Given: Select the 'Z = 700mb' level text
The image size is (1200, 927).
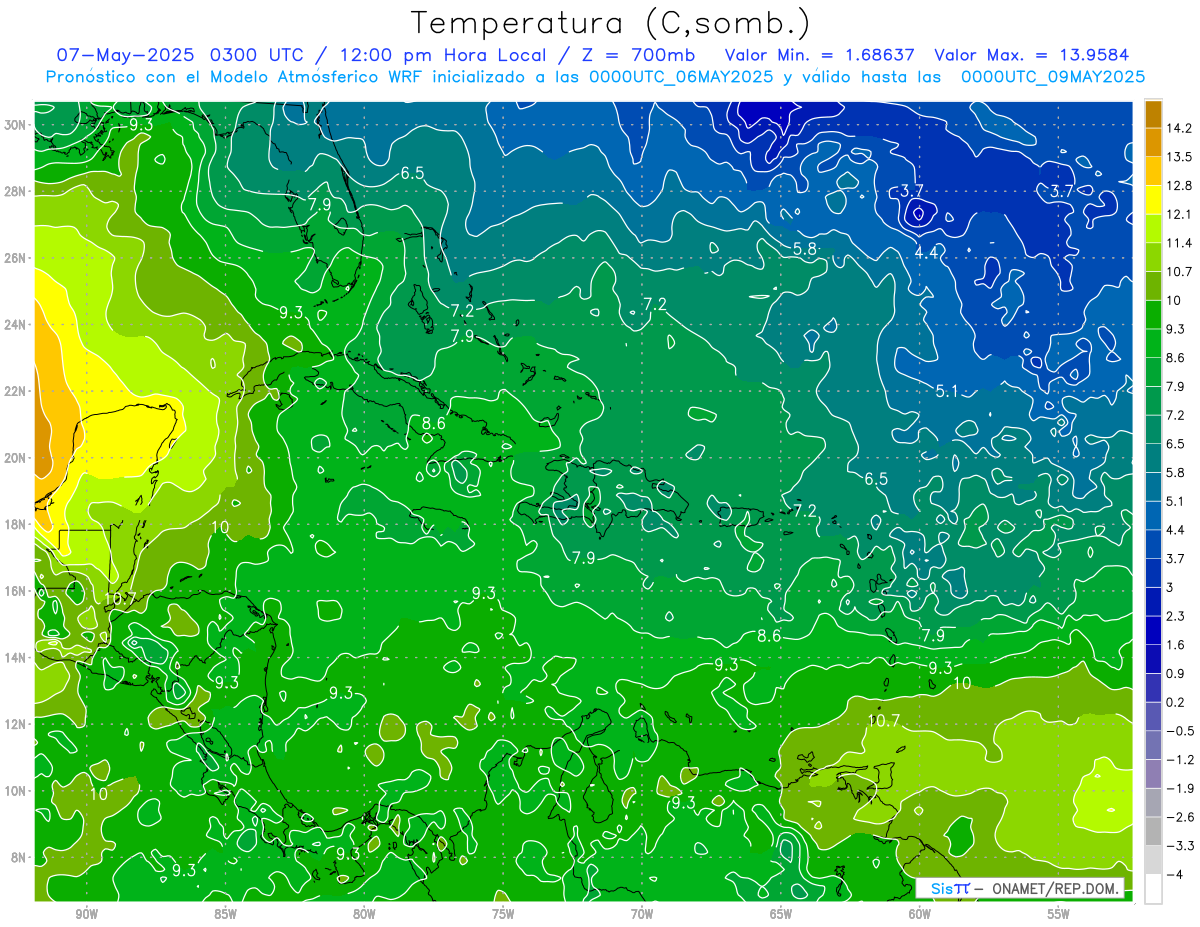Looking at the screenshot, I should coord(641,54).
